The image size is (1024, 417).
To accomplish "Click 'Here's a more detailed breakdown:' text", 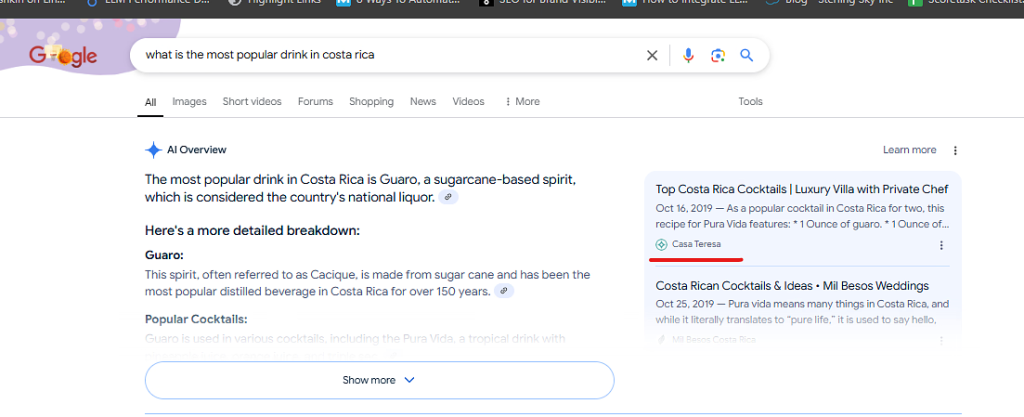I will click(x=252, y=230).
